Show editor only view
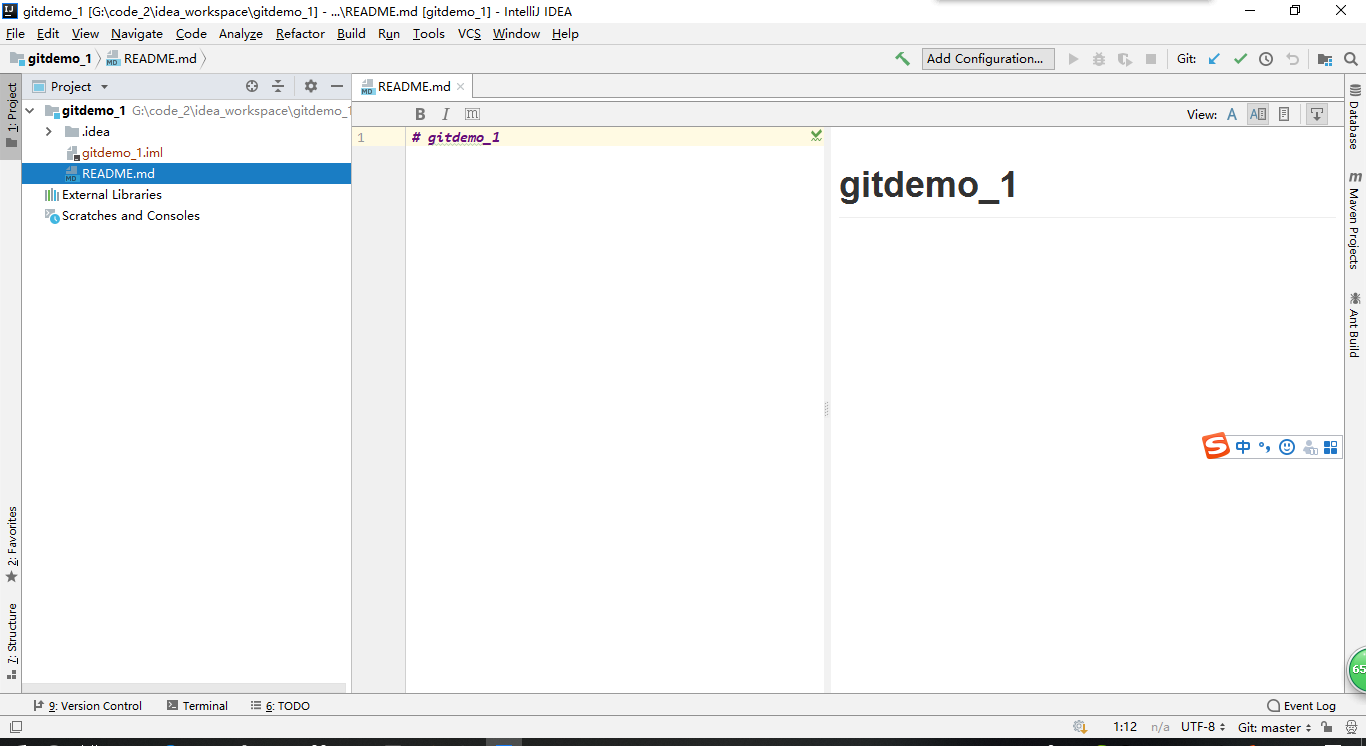Screen dimensions: 1366x746 [x=1232, y=114]
